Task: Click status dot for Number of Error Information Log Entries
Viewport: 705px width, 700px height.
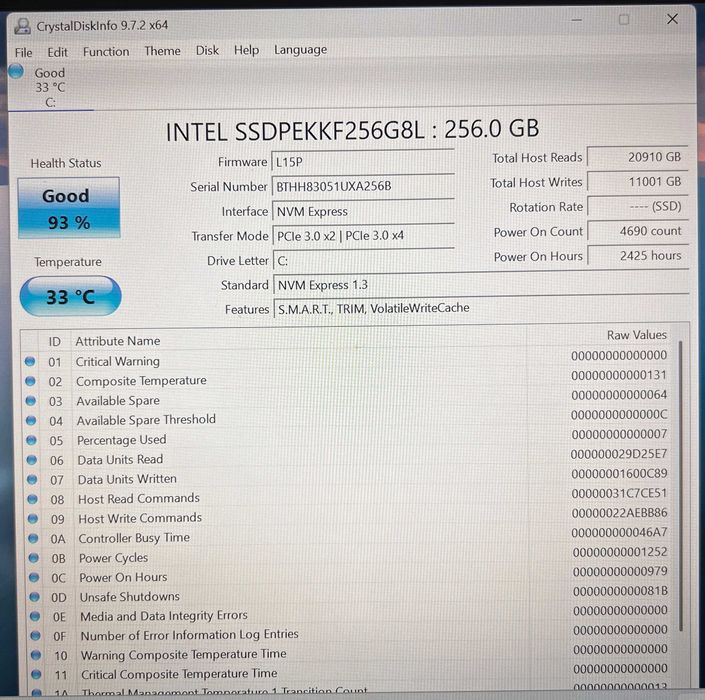Action: coord(36,636)
